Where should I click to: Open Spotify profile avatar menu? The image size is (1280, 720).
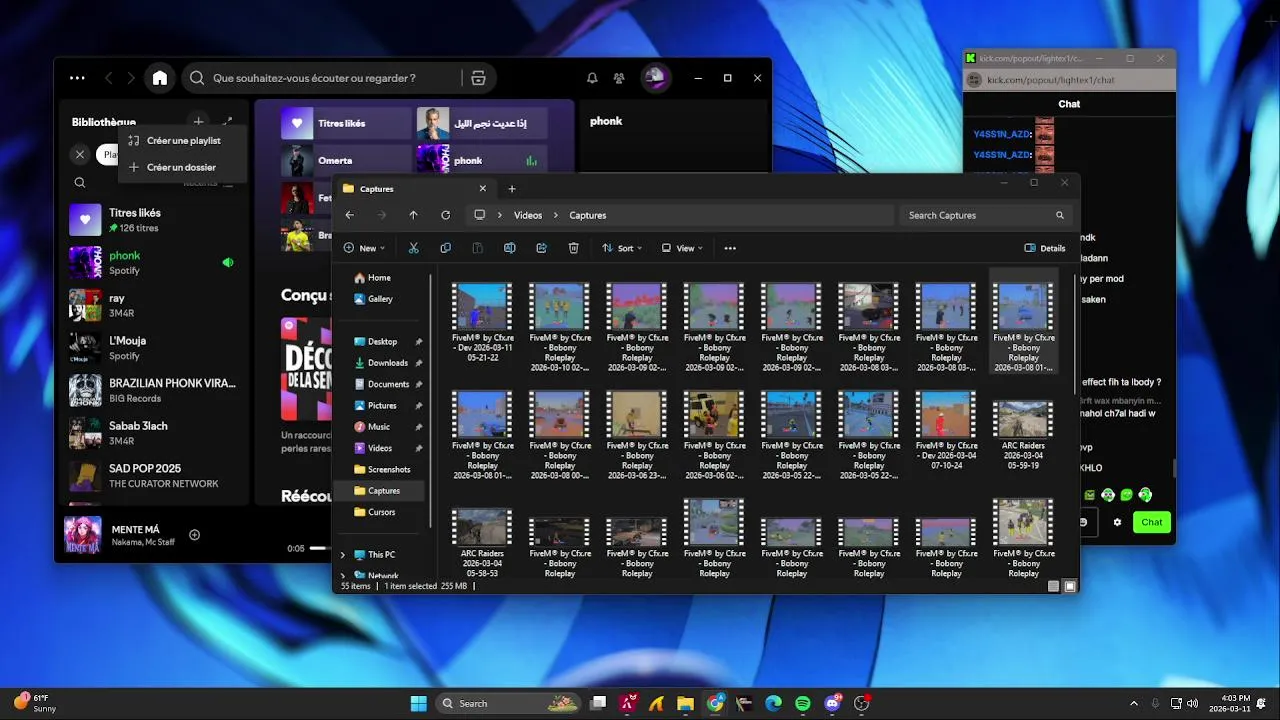(655, 78)
